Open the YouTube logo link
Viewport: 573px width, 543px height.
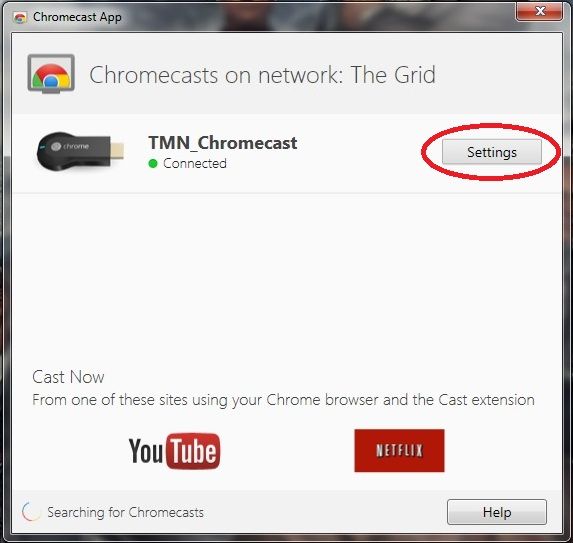point(174,451)
